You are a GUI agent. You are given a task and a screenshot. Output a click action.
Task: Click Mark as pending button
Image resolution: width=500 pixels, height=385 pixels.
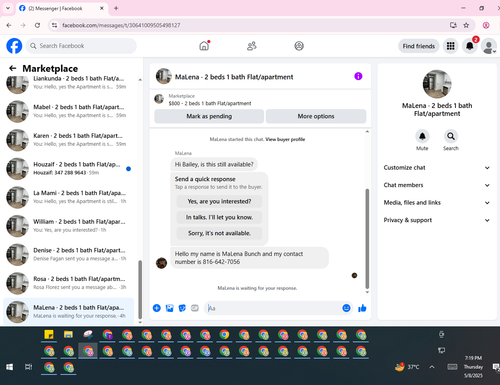coord(209,116)
